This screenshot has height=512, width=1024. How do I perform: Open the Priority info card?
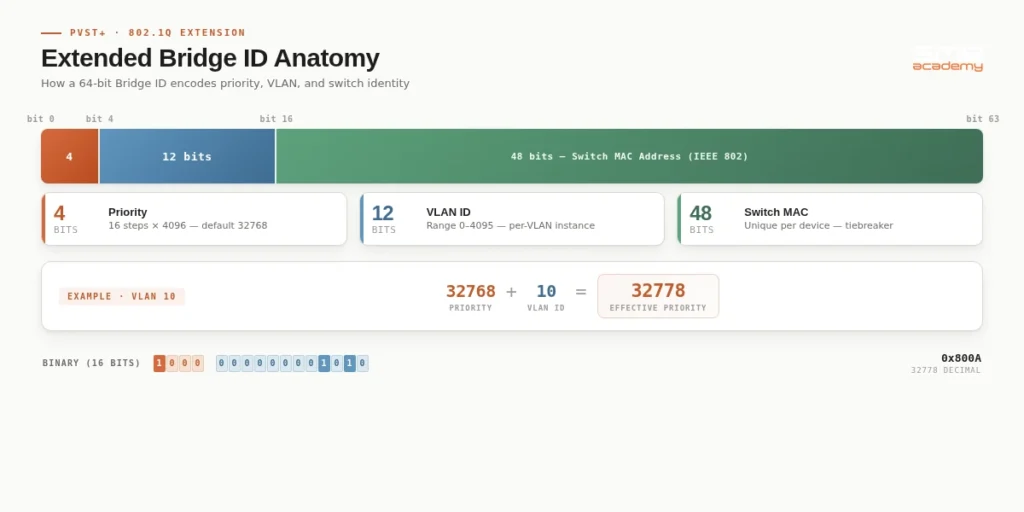pyautogui.click(x=194, y=219)
